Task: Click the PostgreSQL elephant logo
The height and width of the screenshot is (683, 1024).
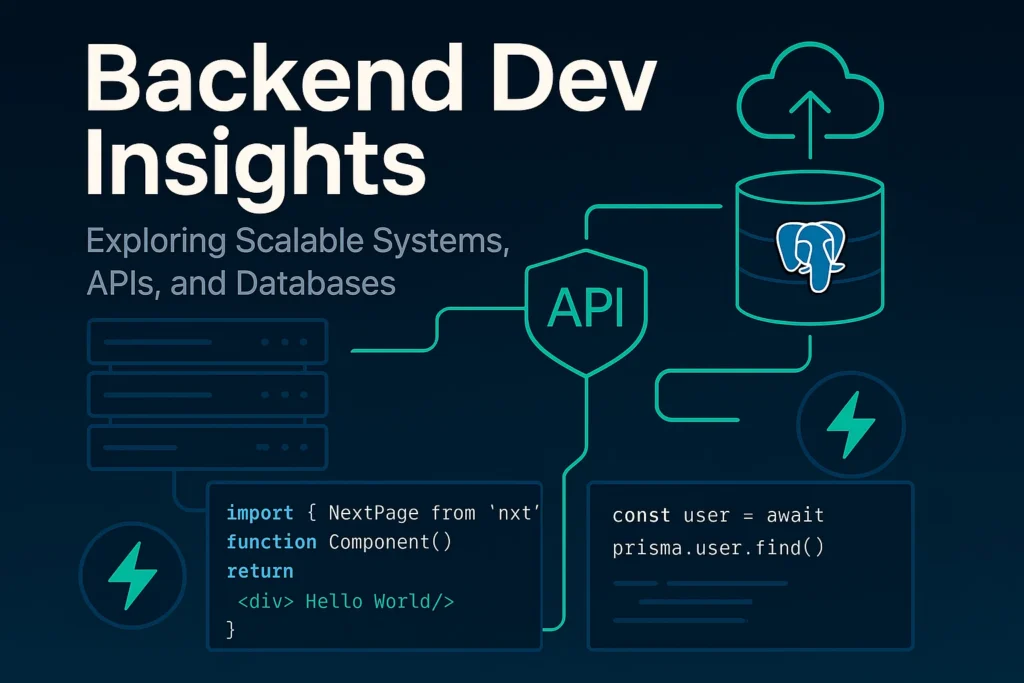Action: click(810, 255)
